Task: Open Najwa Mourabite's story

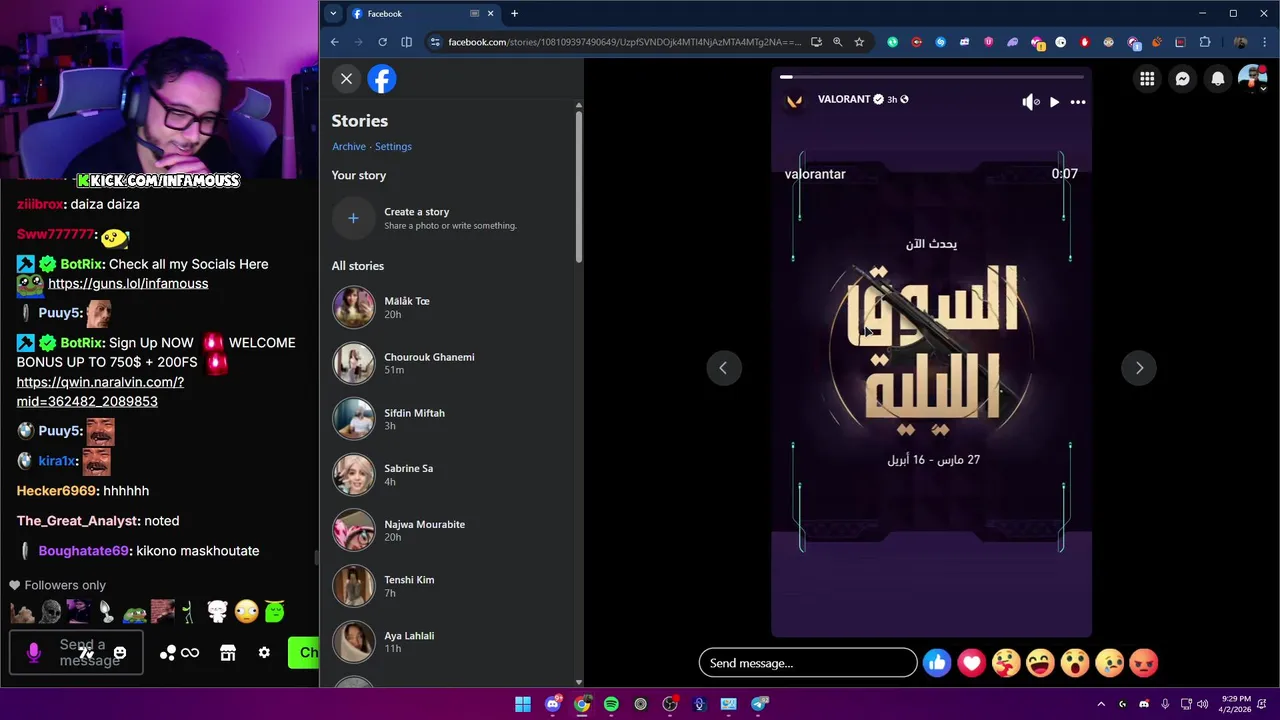Action: tap(450, 530)
